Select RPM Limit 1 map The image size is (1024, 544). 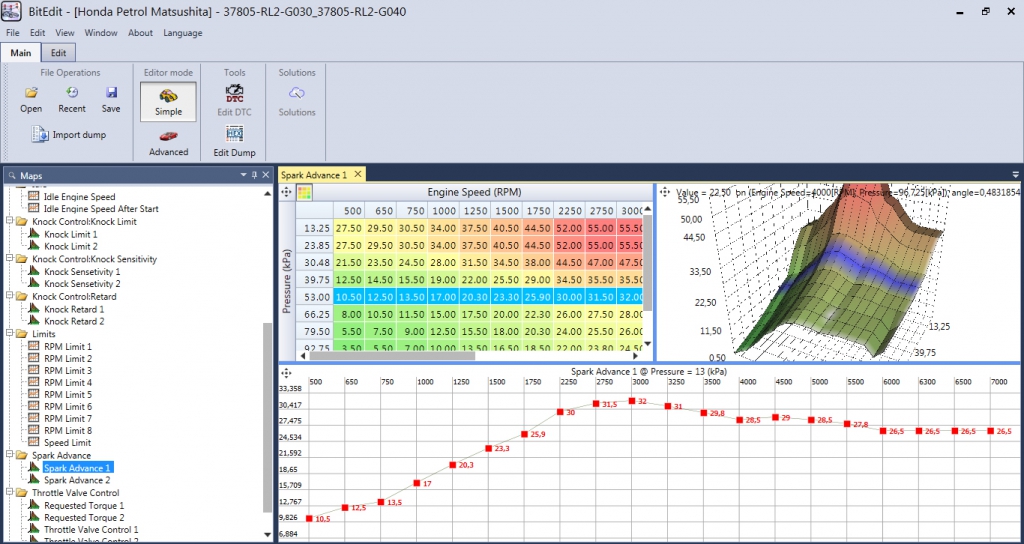click(68, 346)
